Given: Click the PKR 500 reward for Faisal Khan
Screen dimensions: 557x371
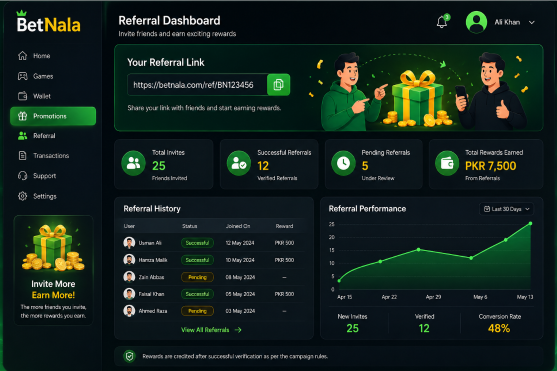Looking at the screenshot, I should [x=284, y=294].
